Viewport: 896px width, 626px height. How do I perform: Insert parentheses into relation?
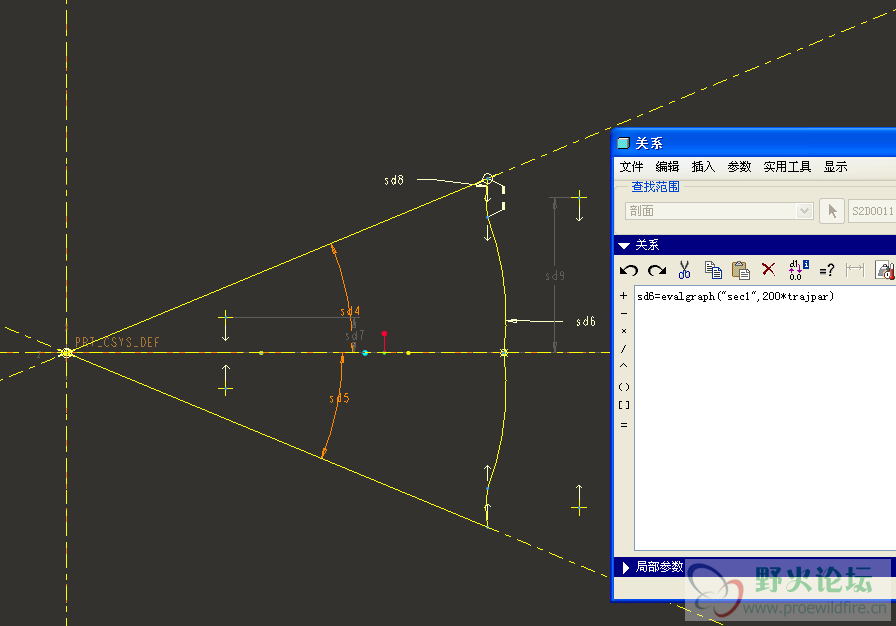pyautogui.click(x=624, y=387)
